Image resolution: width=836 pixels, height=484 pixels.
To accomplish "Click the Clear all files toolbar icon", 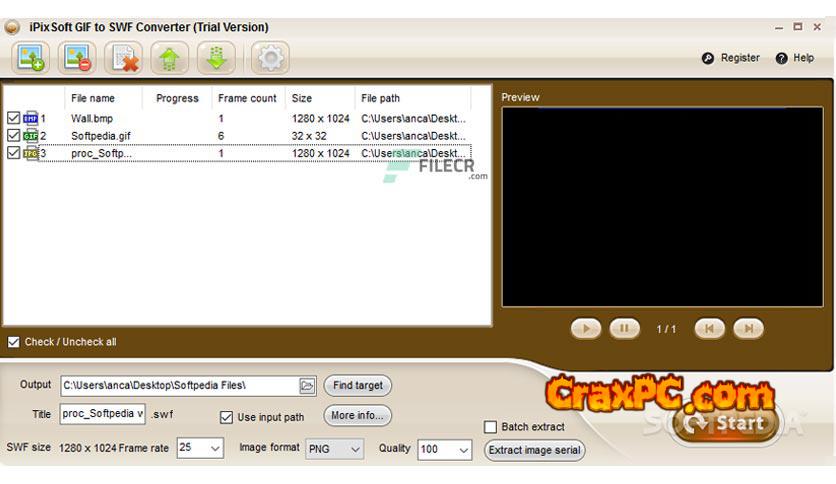I will tap(125, 58).
